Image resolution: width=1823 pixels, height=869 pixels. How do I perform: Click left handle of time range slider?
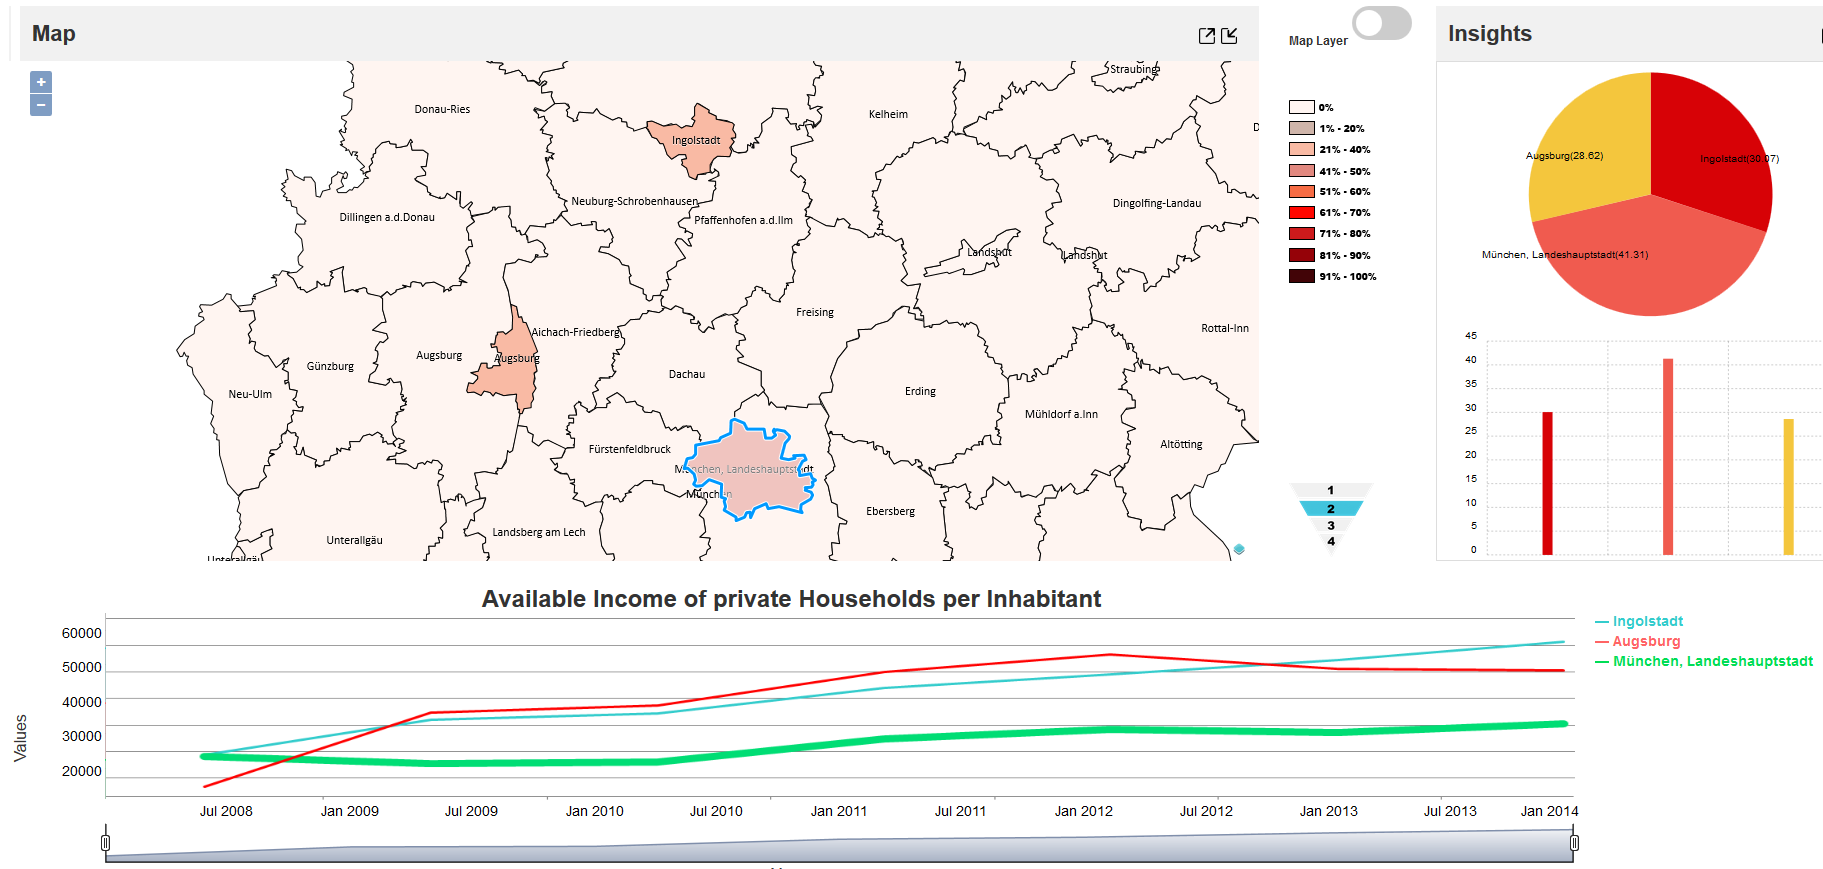pyautogui.click(x=106, y=843)
